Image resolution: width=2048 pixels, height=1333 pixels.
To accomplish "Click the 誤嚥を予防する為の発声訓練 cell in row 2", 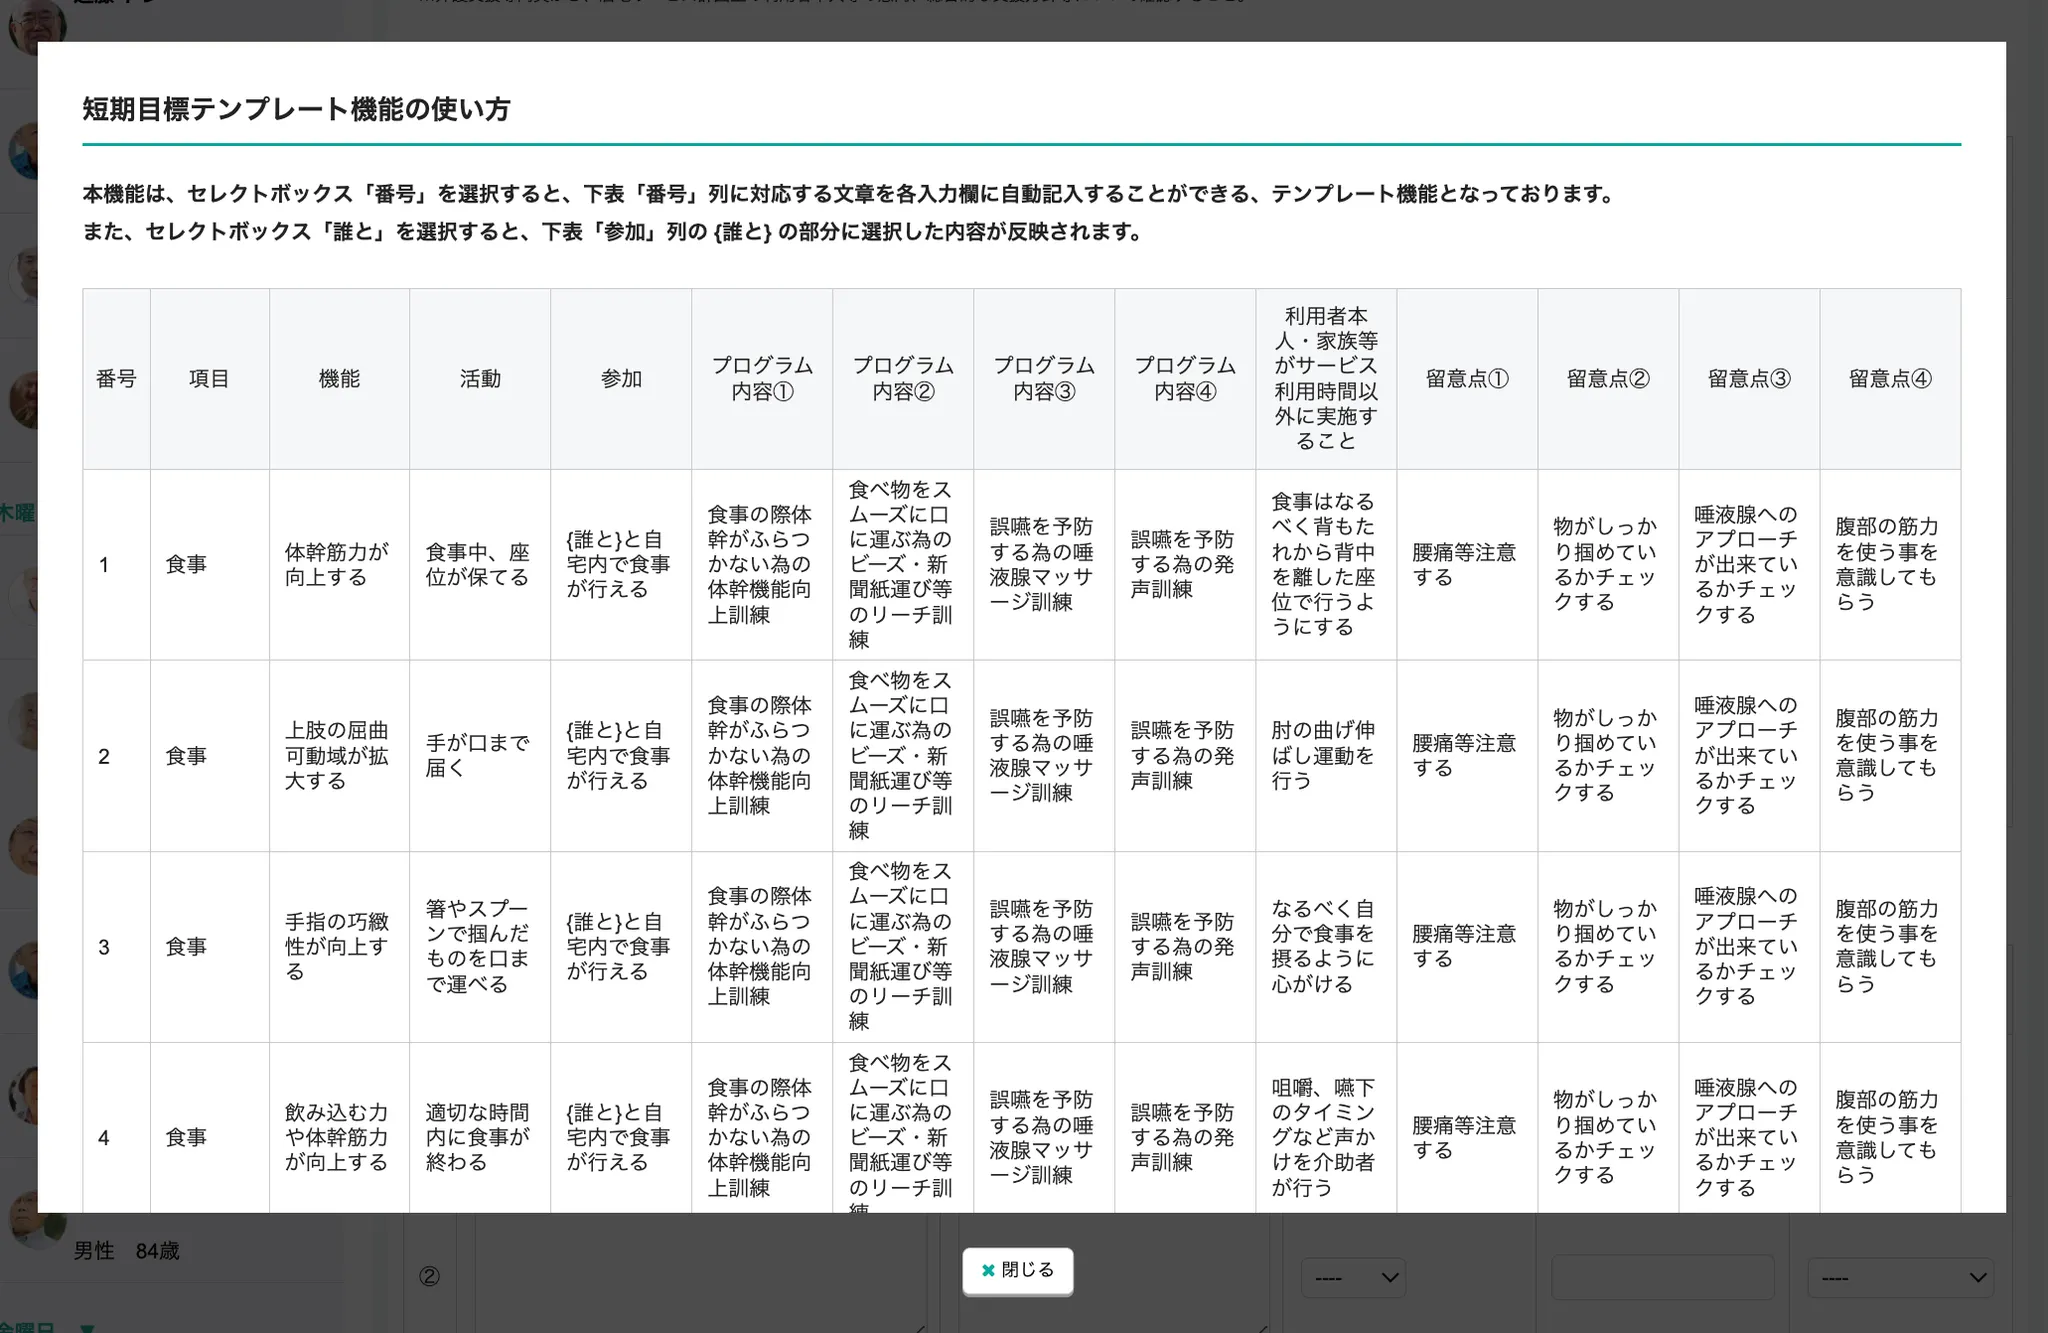I will (x=1185, y=756).
